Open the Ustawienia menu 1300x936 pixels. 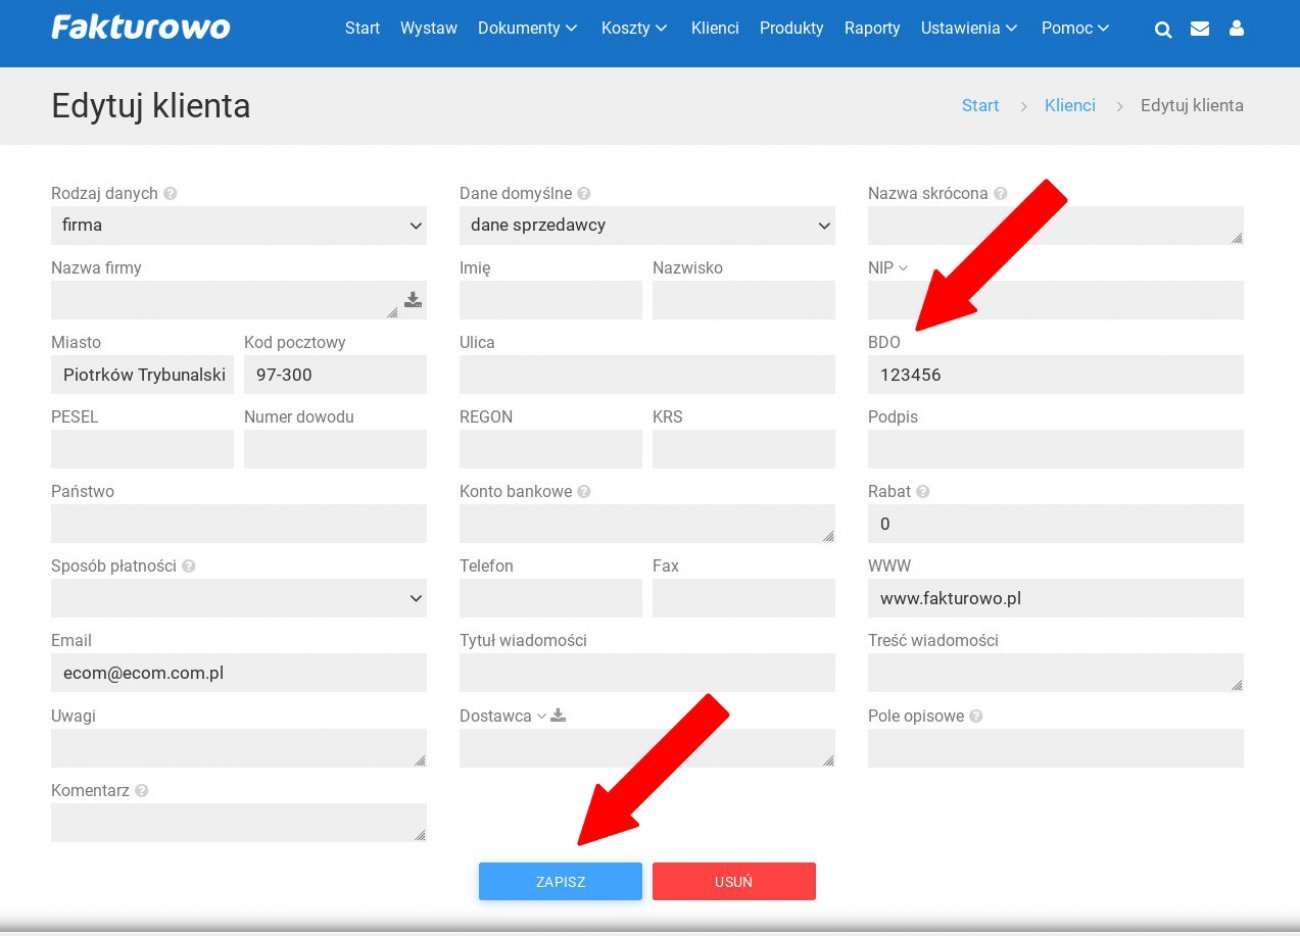968,28
